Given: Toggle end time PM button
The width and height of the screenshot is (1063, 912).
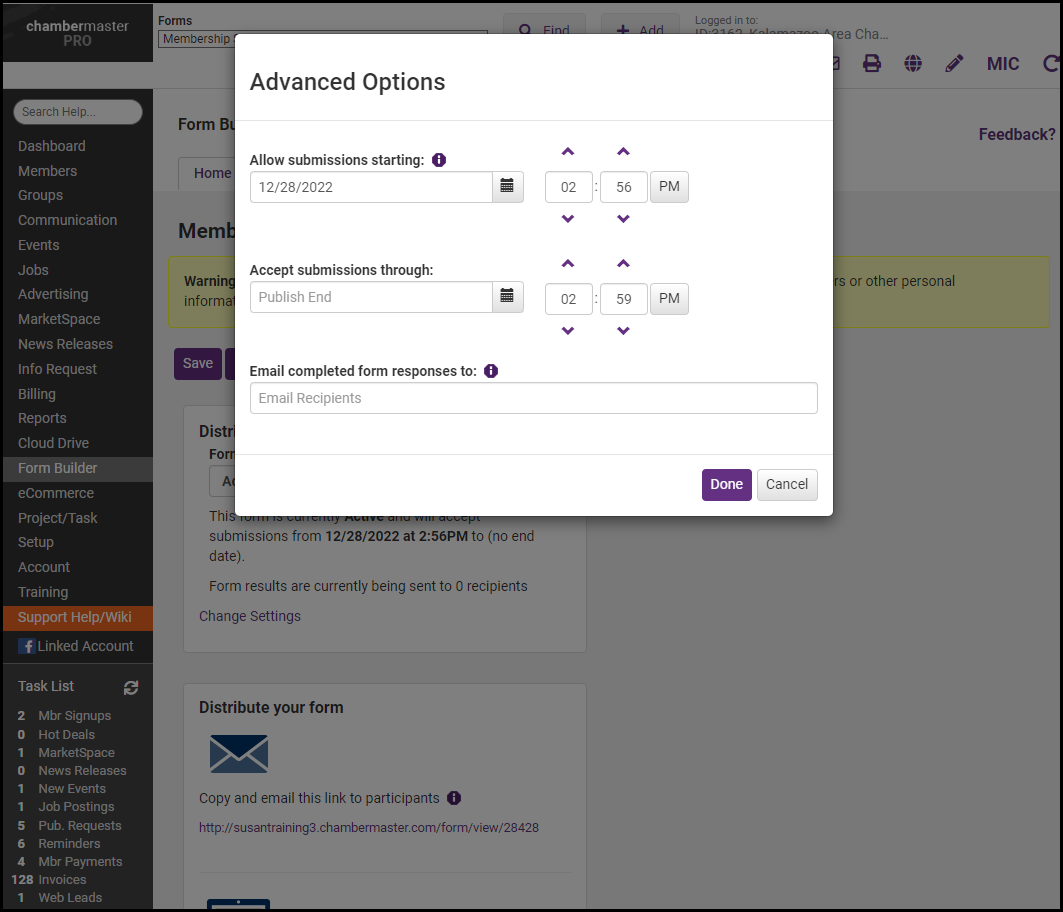Looking at the screenshot, I should tap(669, 298).
